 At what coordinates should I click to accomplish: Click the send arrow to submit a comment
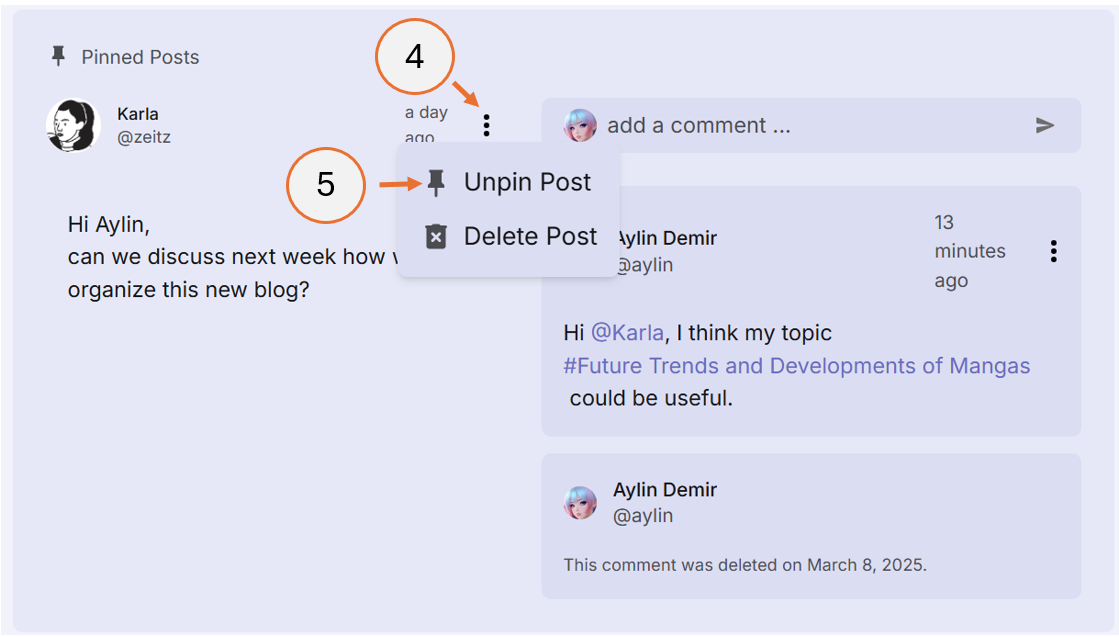[1045, 125]
